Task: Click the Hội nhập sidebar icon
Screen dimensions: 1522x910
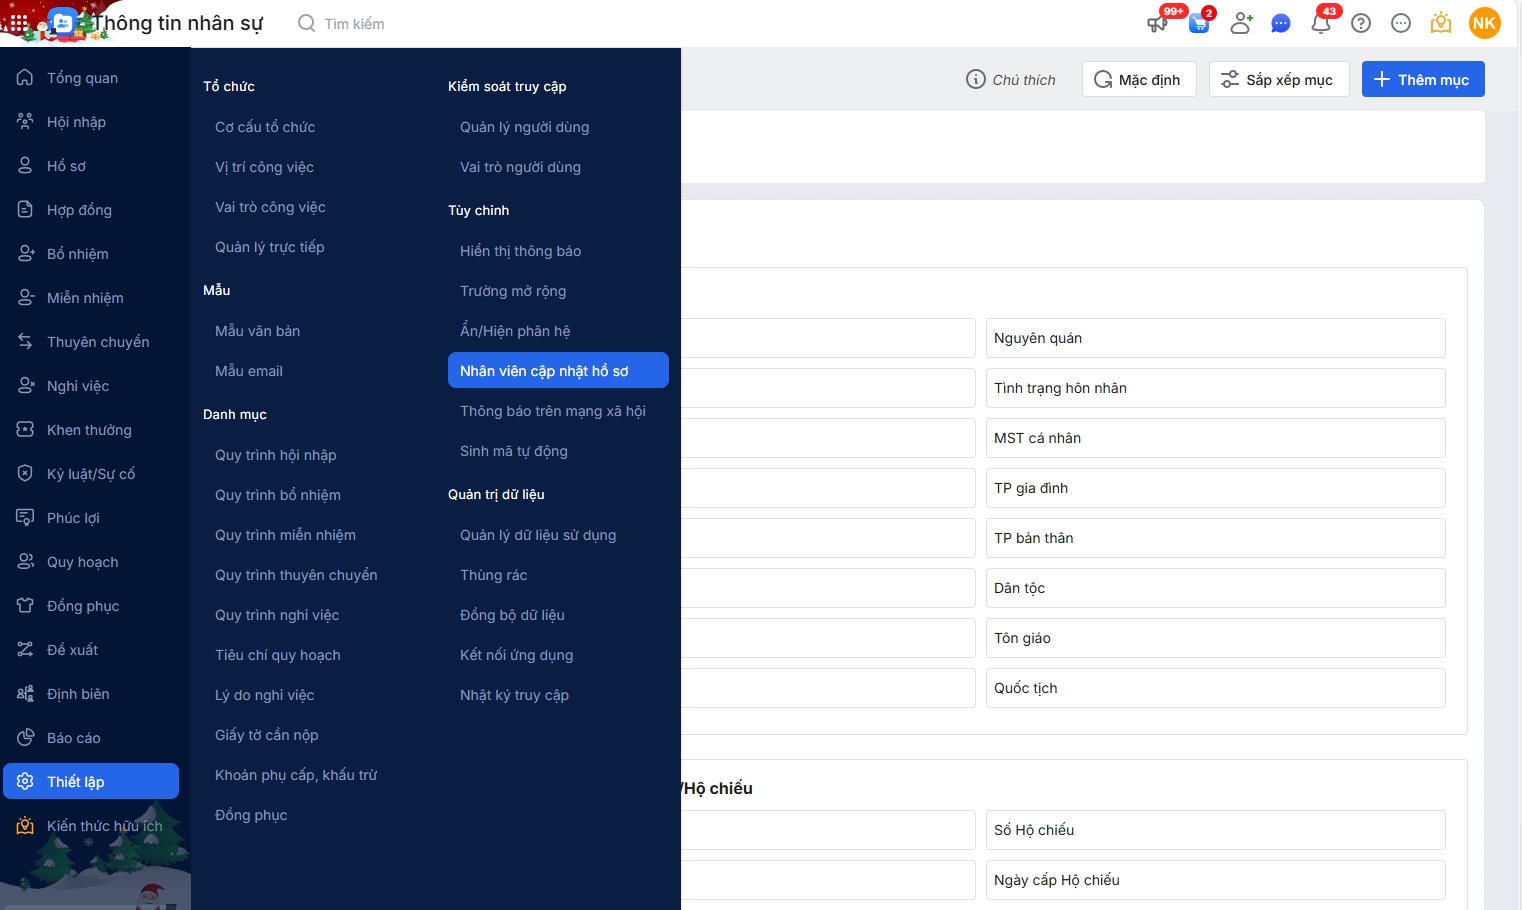Action: click(25, 121)
